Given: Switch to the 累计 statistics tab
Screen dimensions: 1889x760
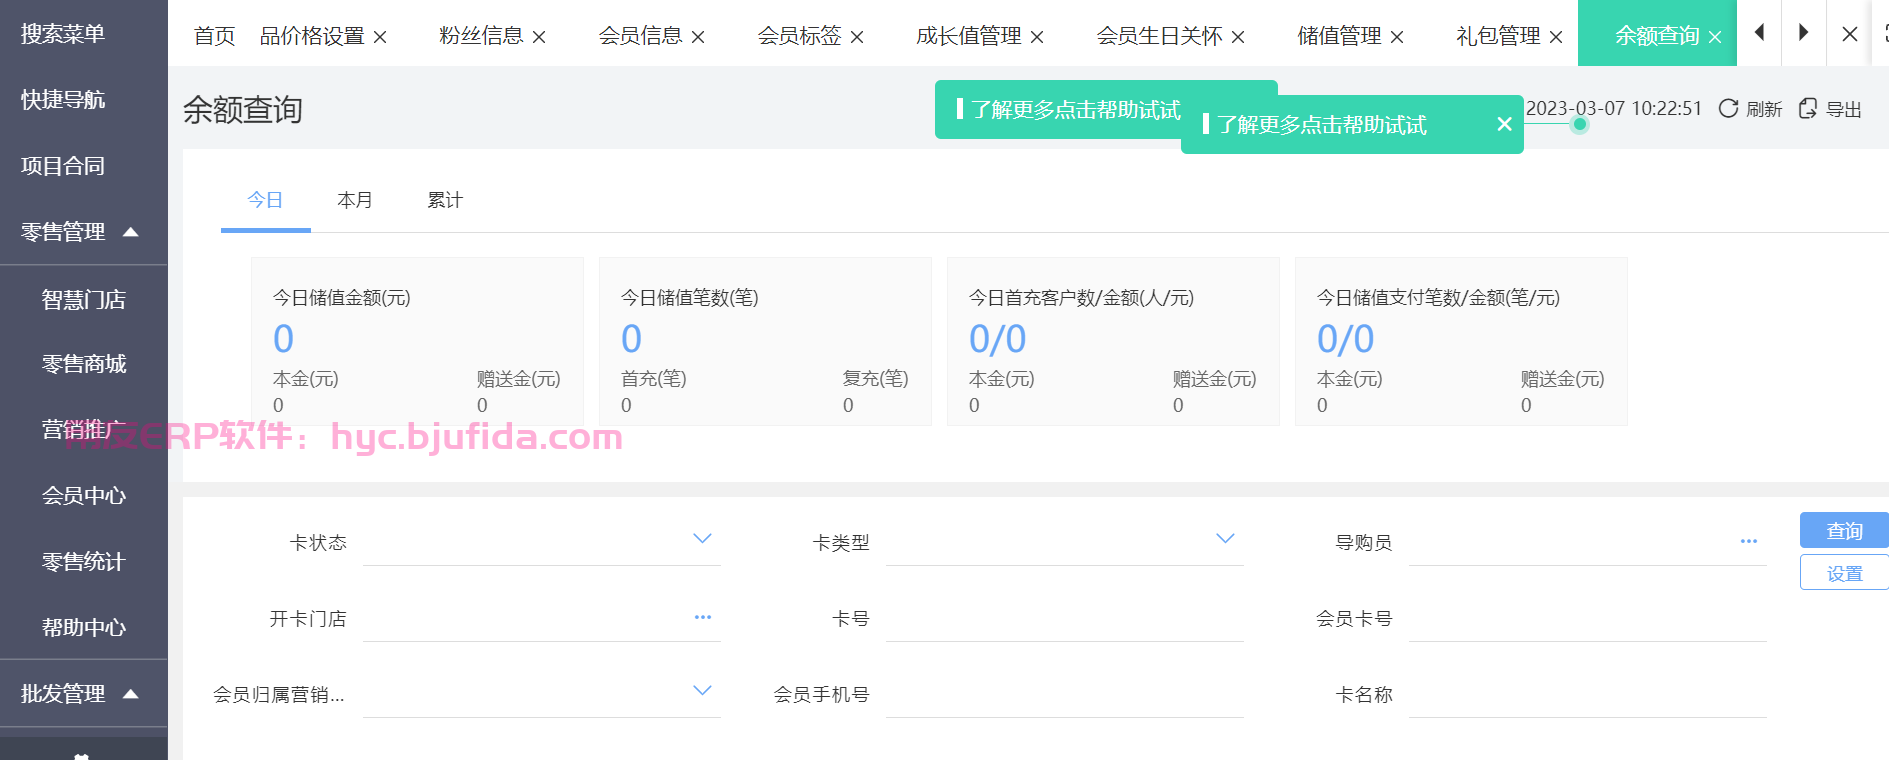Looking at the screenshot, I should point(445,200).
